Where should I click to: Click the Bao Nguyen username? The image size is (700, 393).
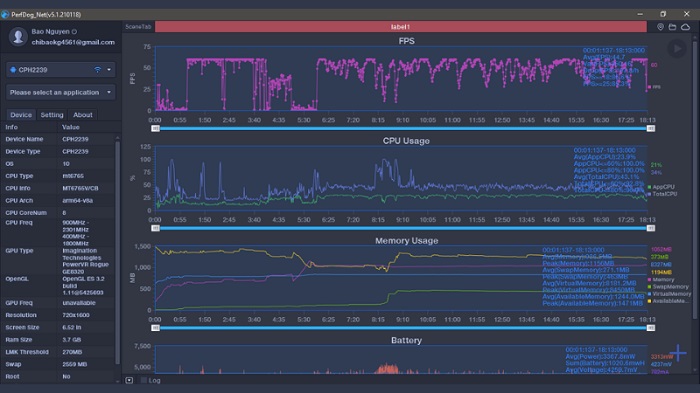coord(50,32)
